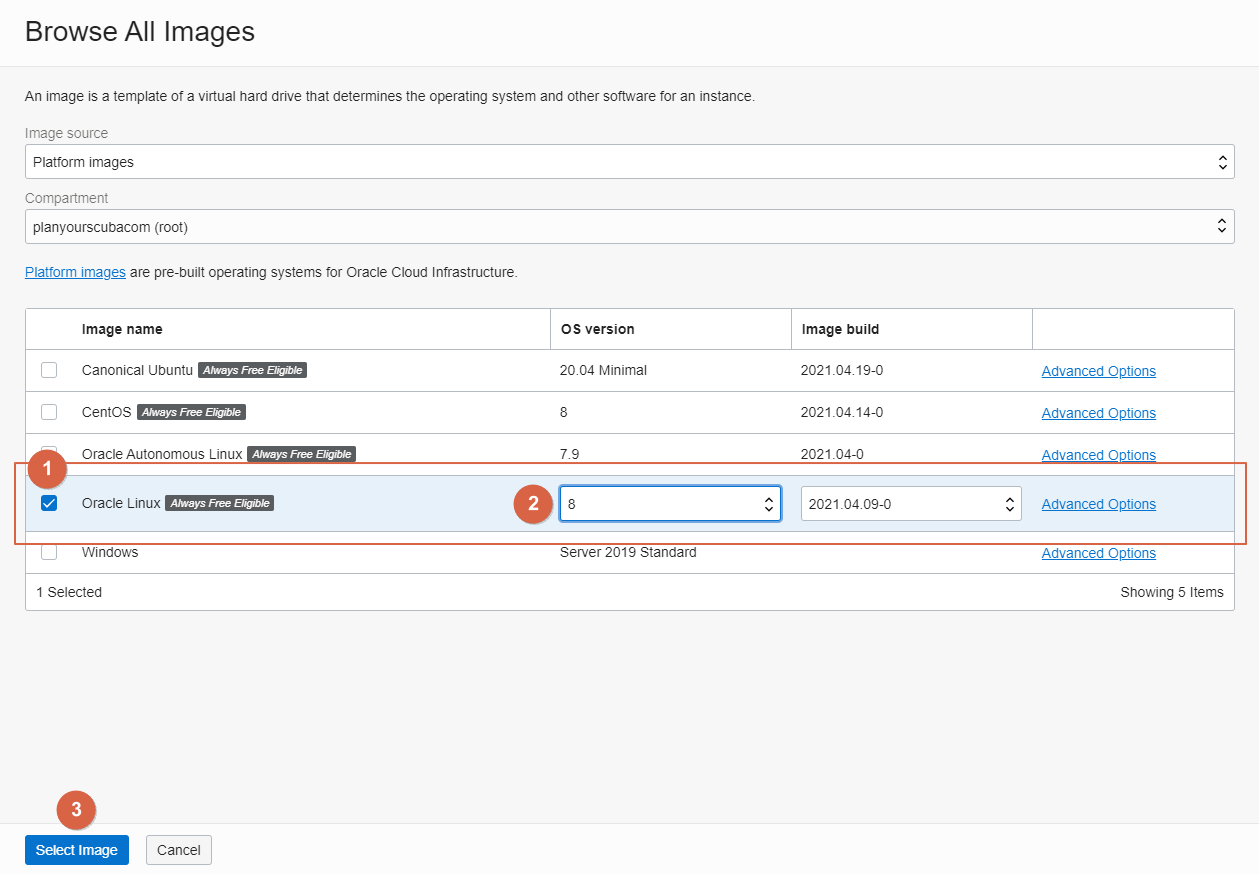
Task: Click the 20.04 Minimal OS version cell
Action: pos(603,370)
